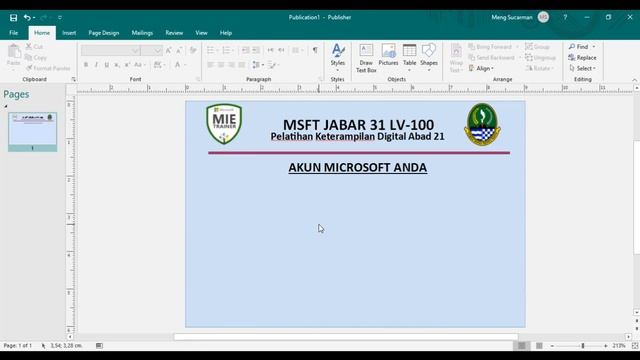
Task: Open the Wrap Text options
Action: pos(456,58)
